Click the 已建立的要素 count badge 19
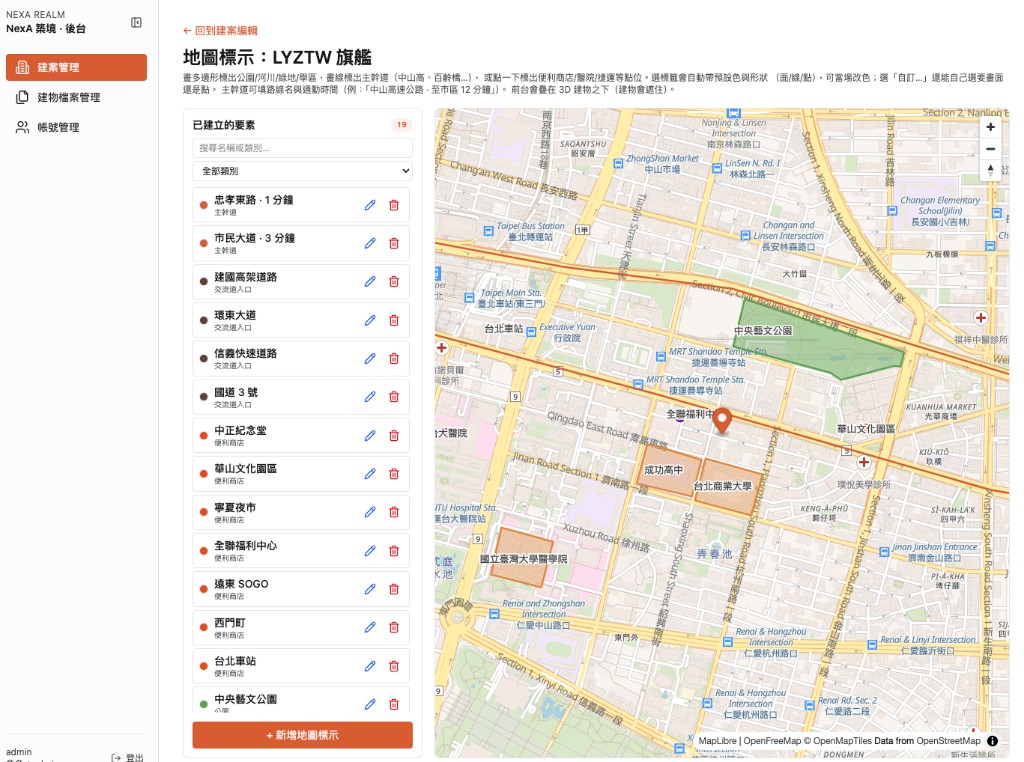The width and height of the screenshot is (1024, 762). point(401,124)
